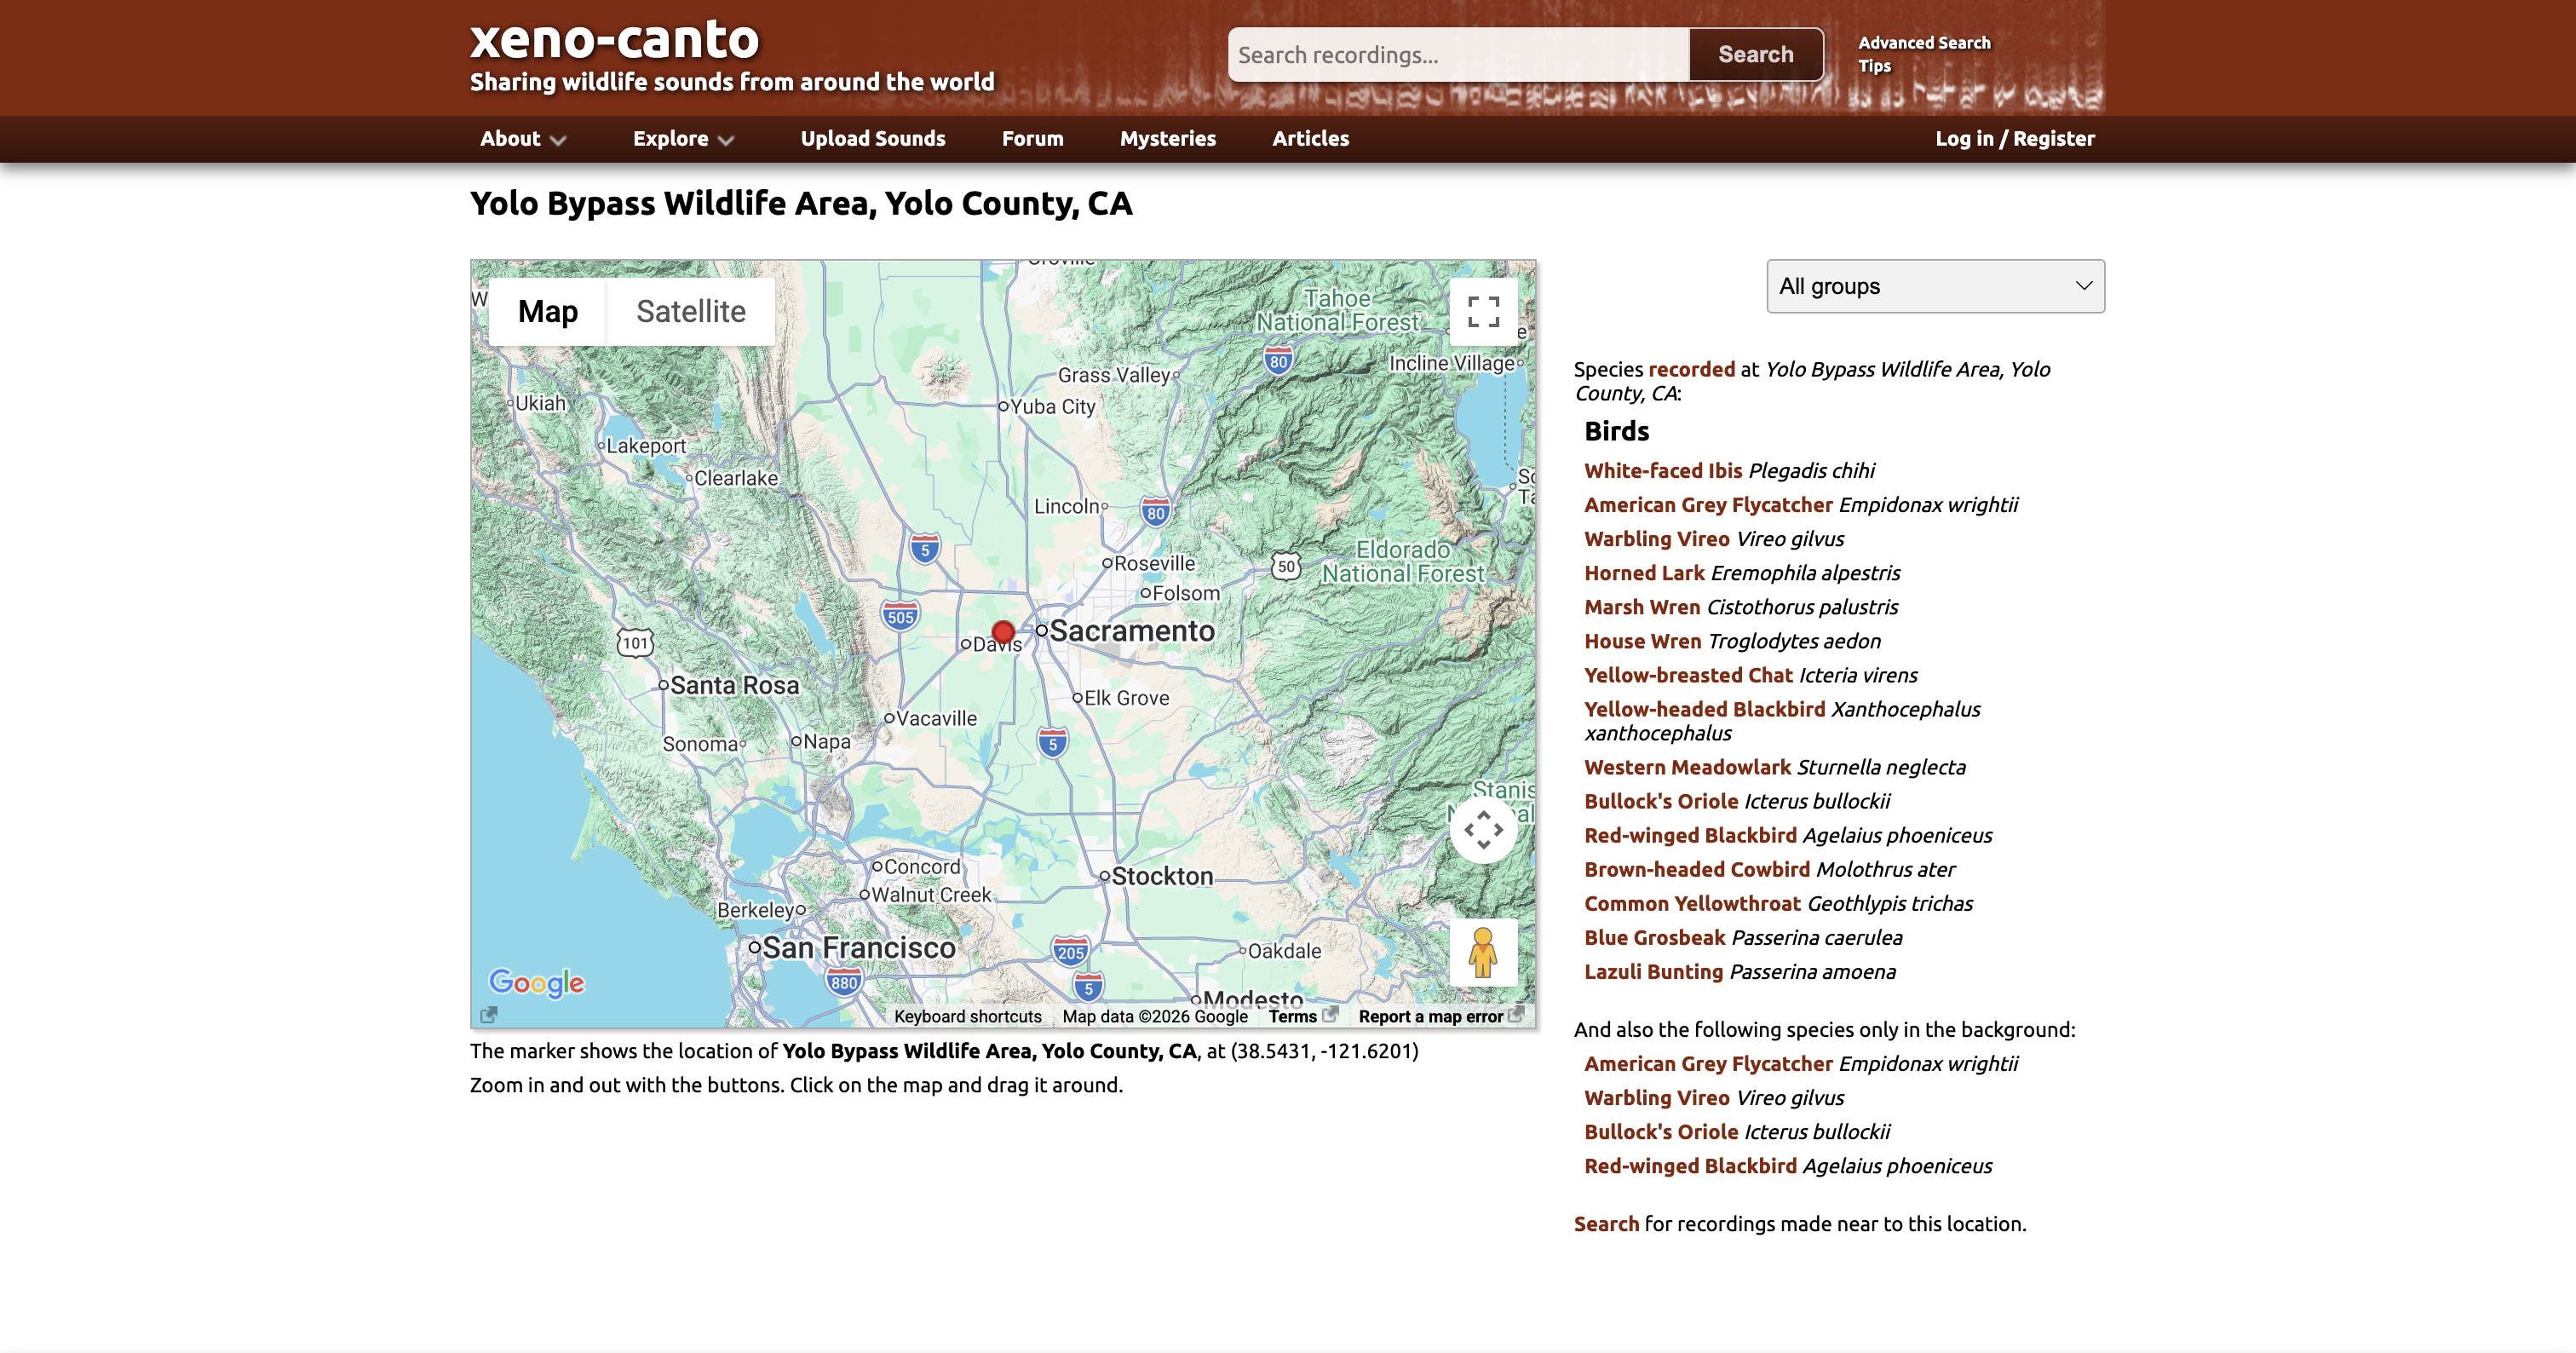
Task: Switch to Satellite map view
Action: click(x=691, y=311)
